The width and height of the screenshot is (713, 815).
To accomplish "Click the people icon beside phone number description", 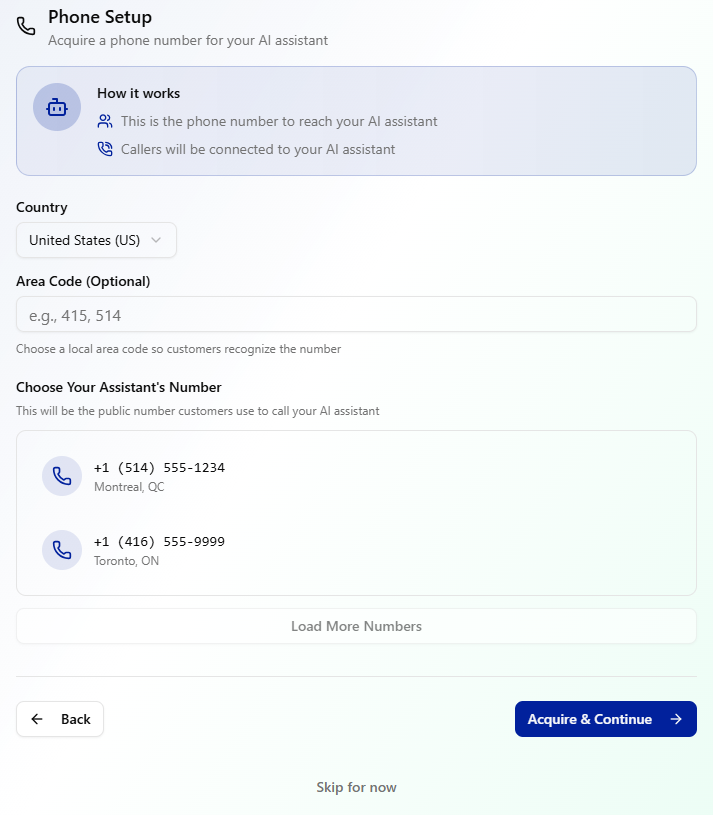I will (x=105, y=121).
